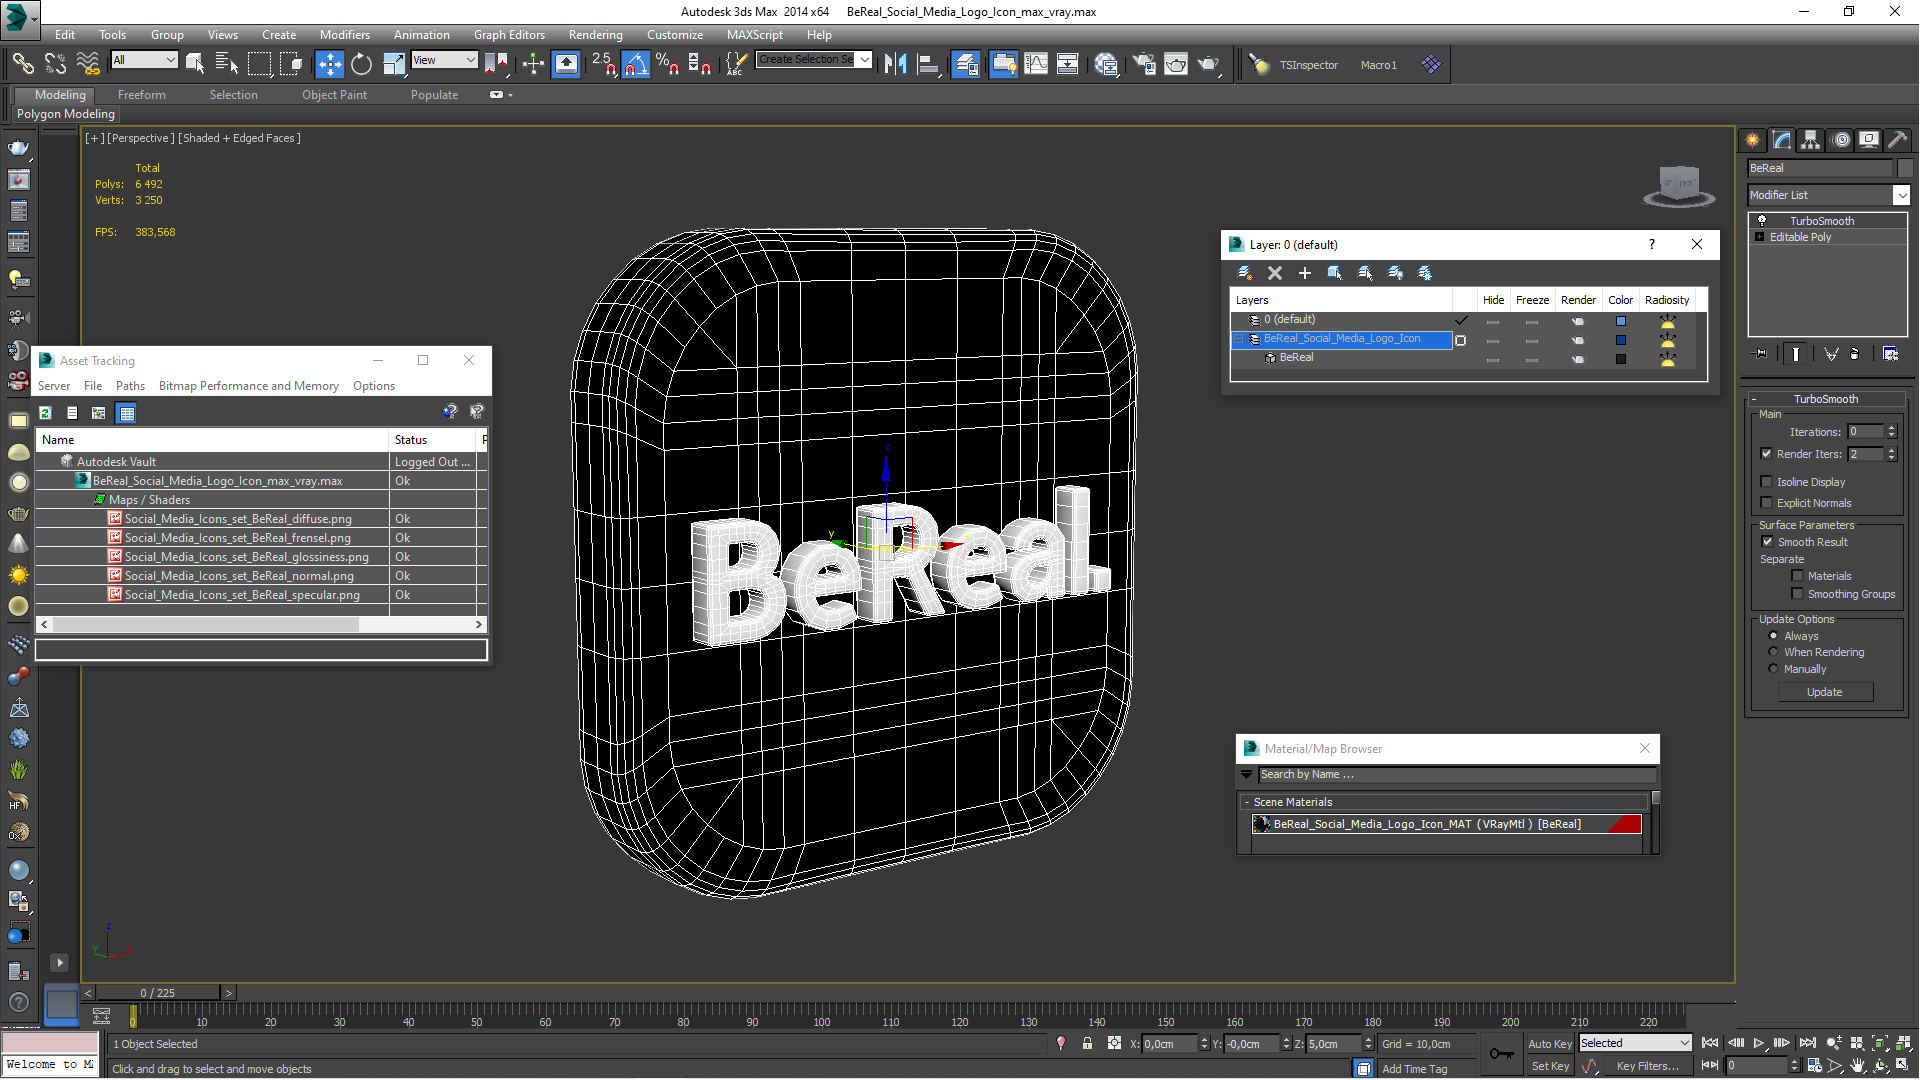Screen dimensions: 1920x1080
Task: Activate the Select and Rotate tool
Action: coord(361,64)
